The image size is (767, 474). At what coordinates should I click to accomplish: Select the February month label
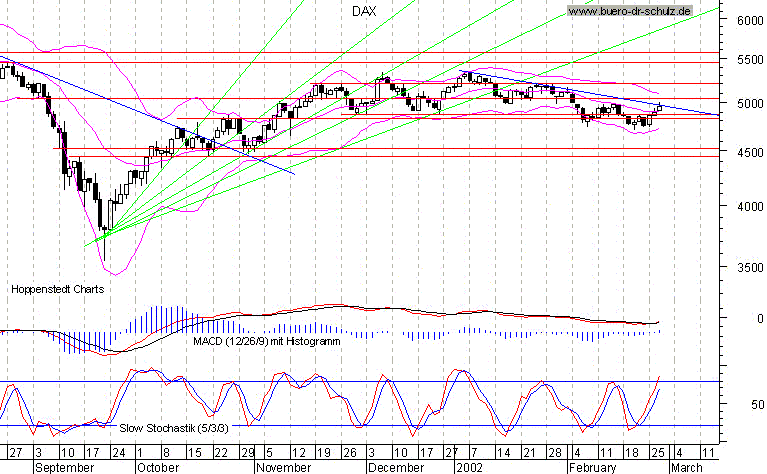(593, 468)
